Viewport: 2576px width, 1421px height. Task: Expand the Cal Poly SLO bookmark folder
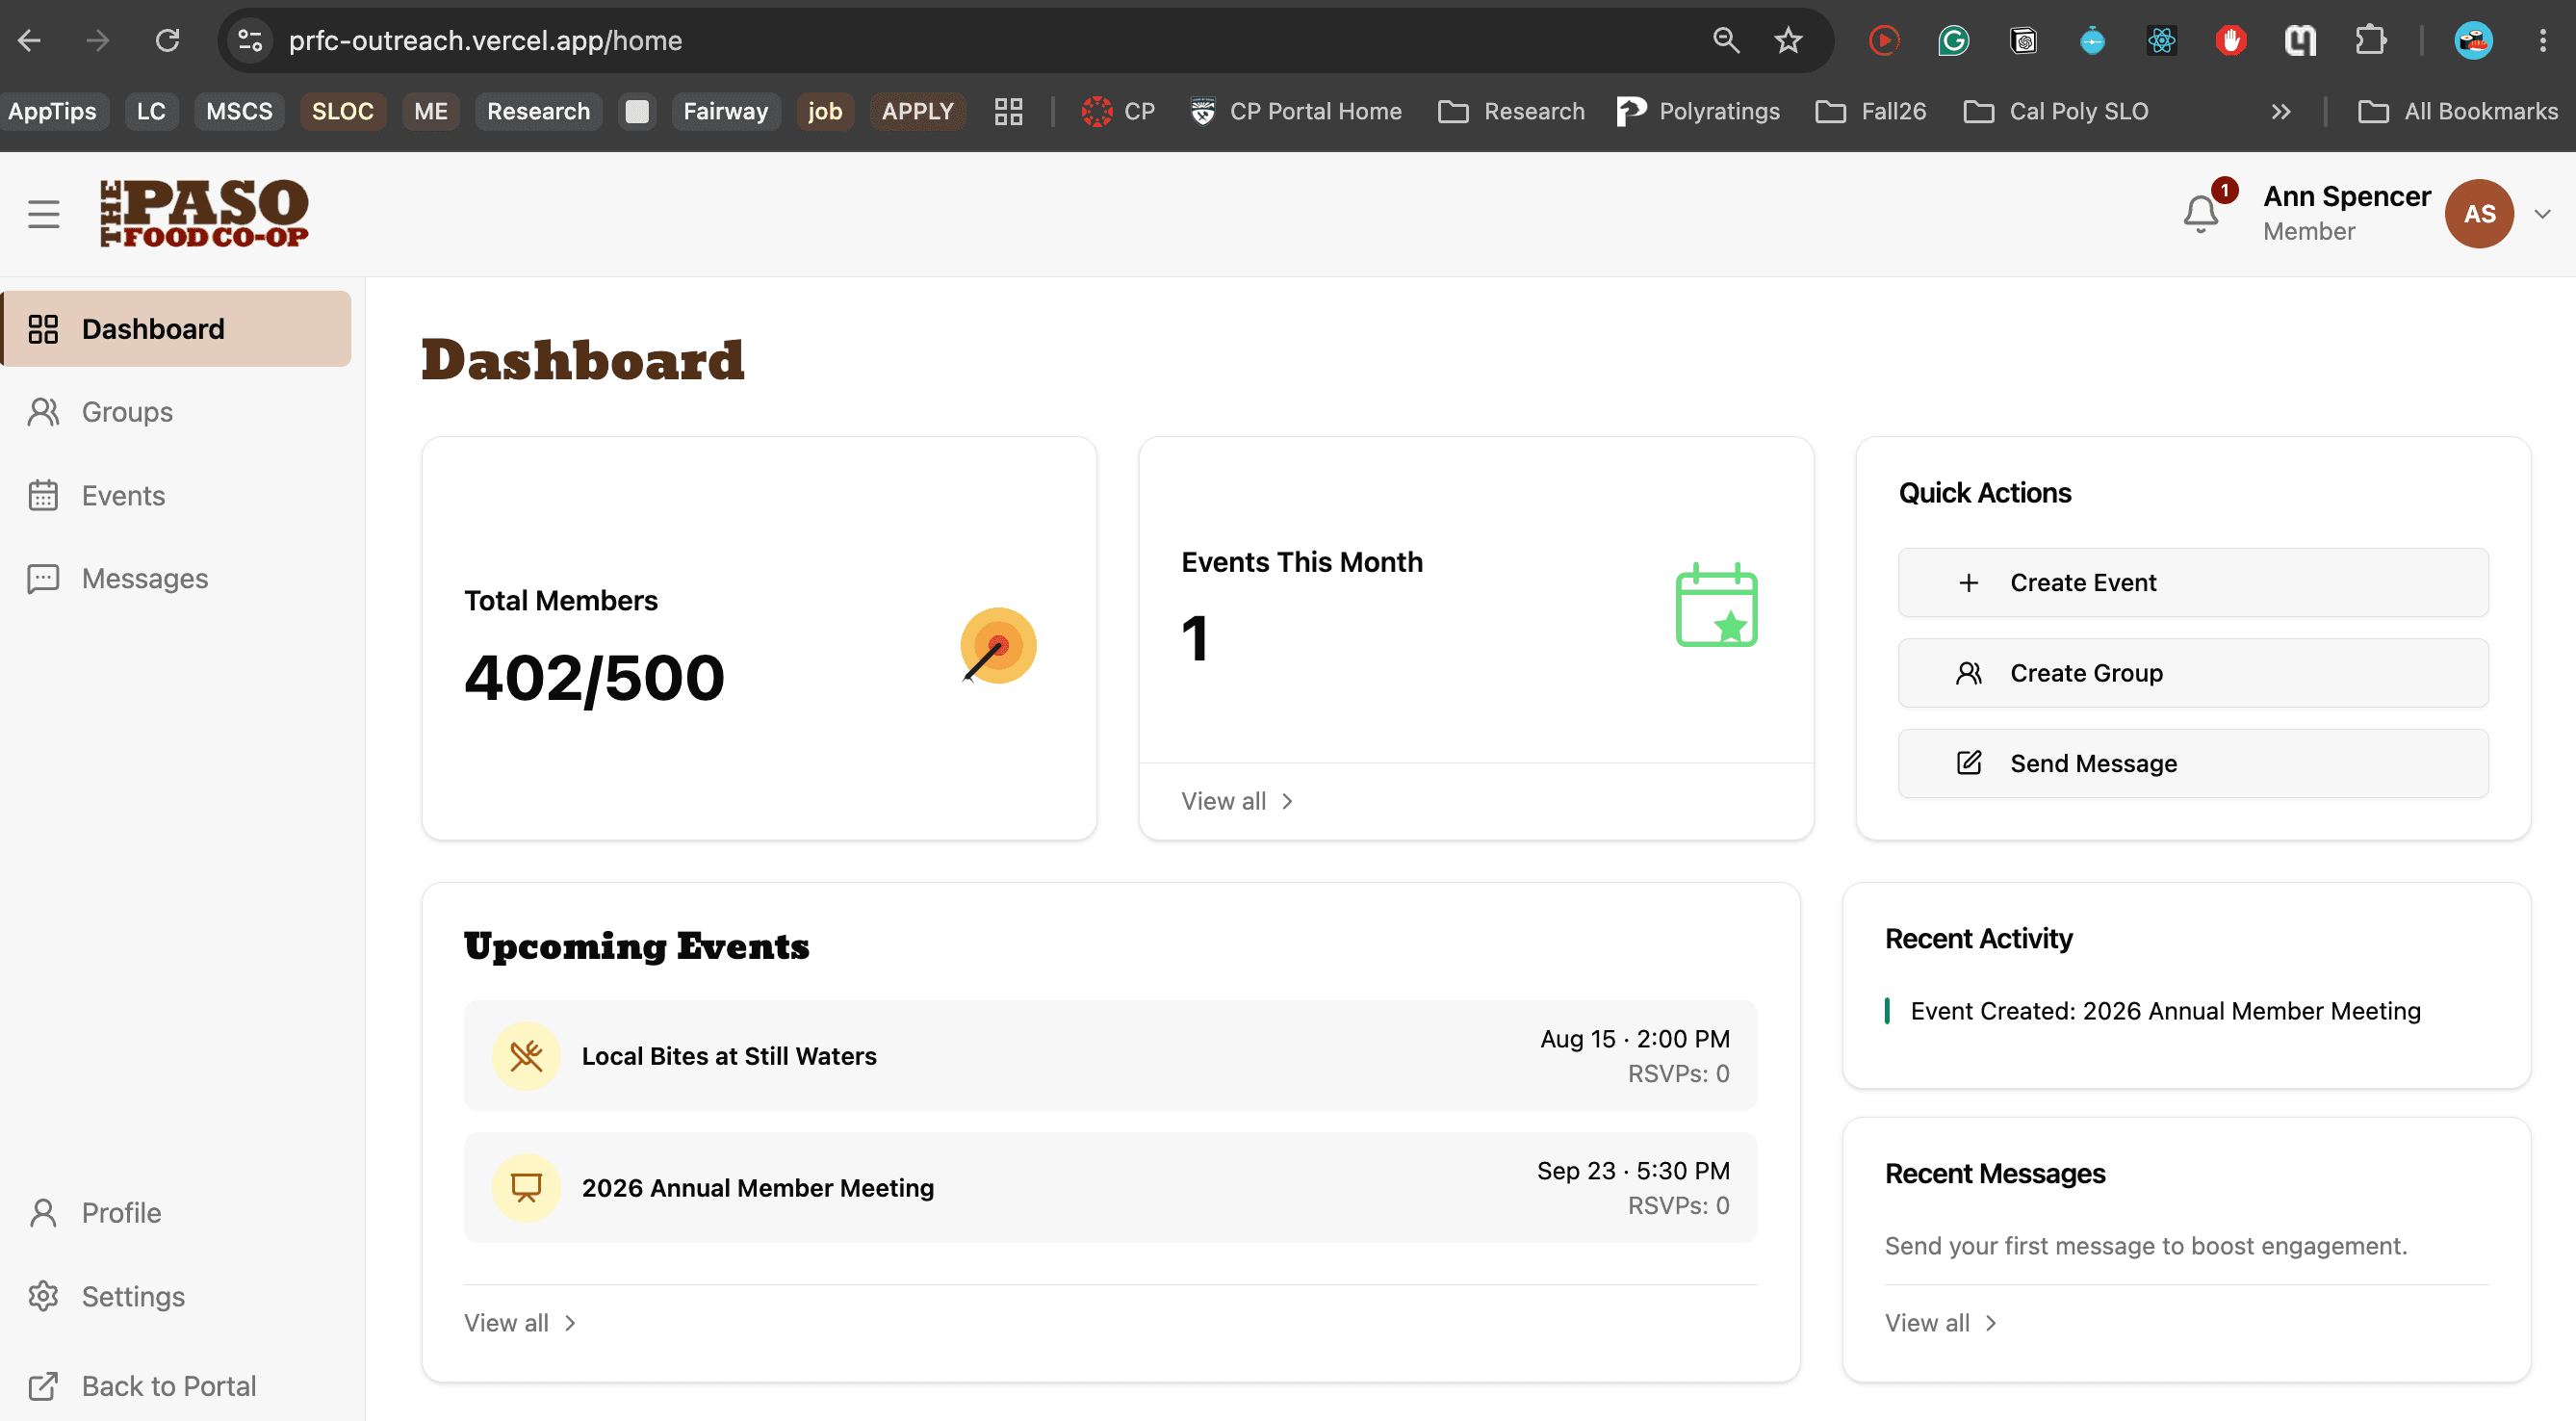click(x=2055, y=111)
